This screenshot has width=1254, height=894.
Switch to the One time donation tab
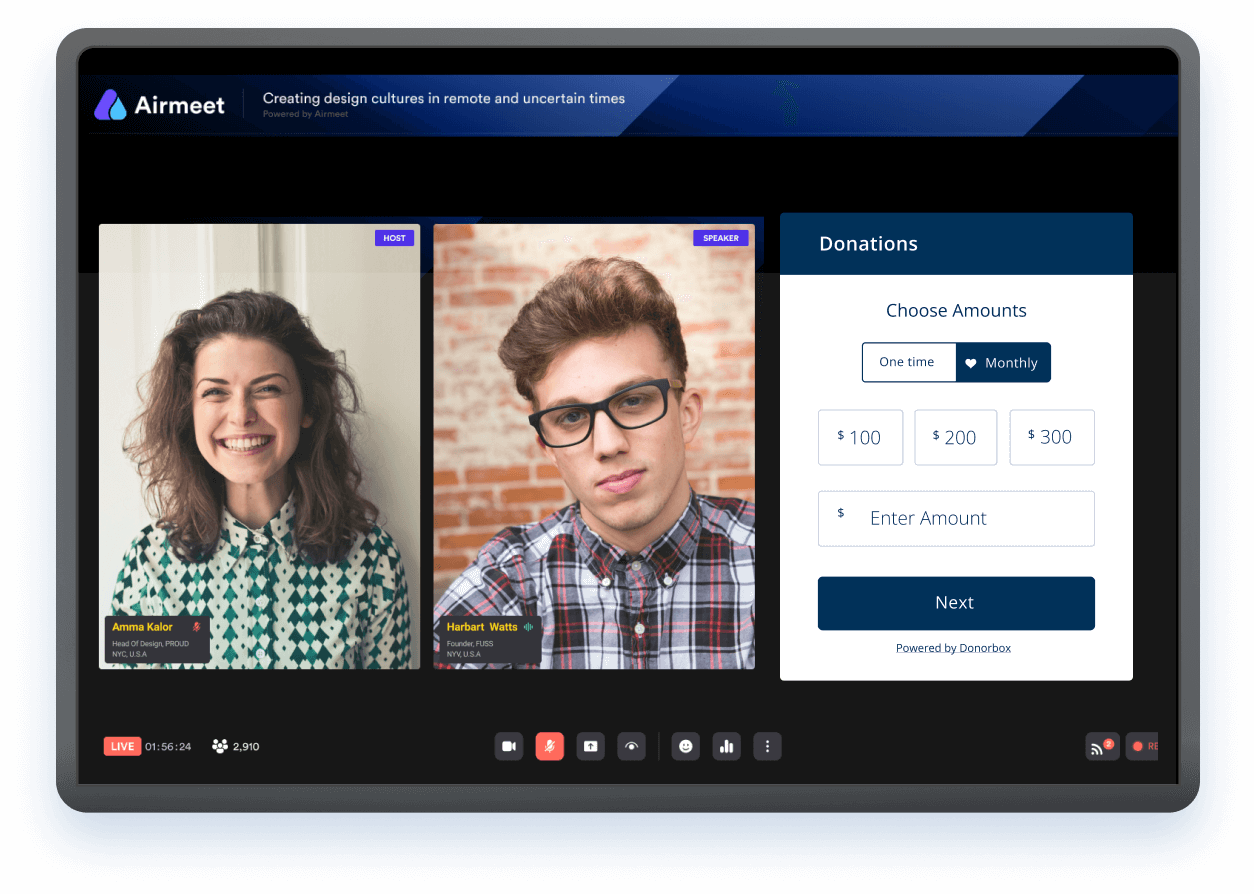click(x=909, y=362)
